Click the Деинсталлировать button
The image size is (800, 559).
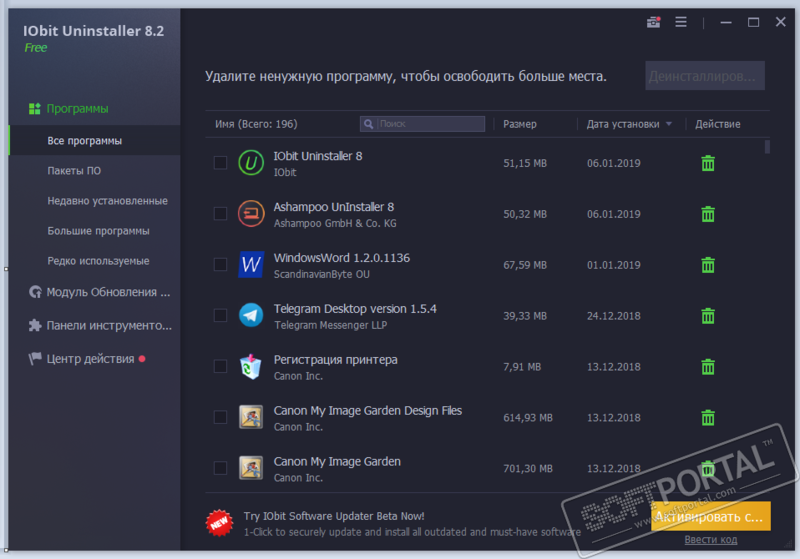[705, 76]
